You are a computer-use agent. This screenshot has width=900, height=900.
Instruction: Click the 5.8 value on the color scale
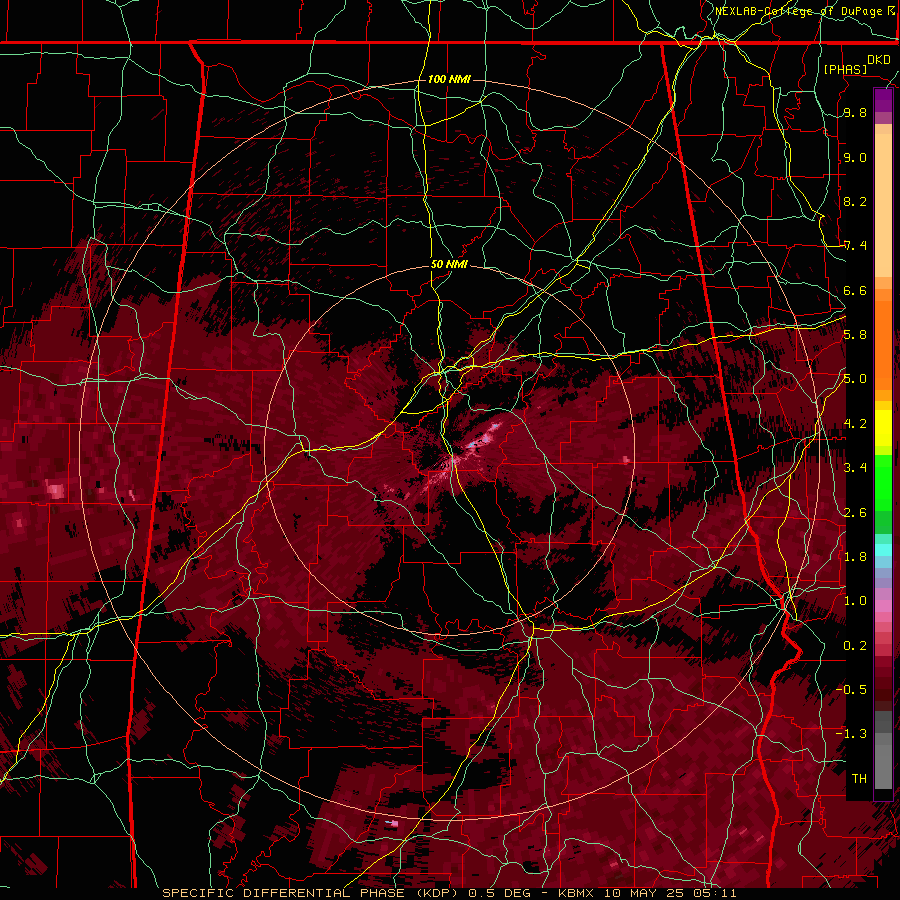[x=855, y=335]
